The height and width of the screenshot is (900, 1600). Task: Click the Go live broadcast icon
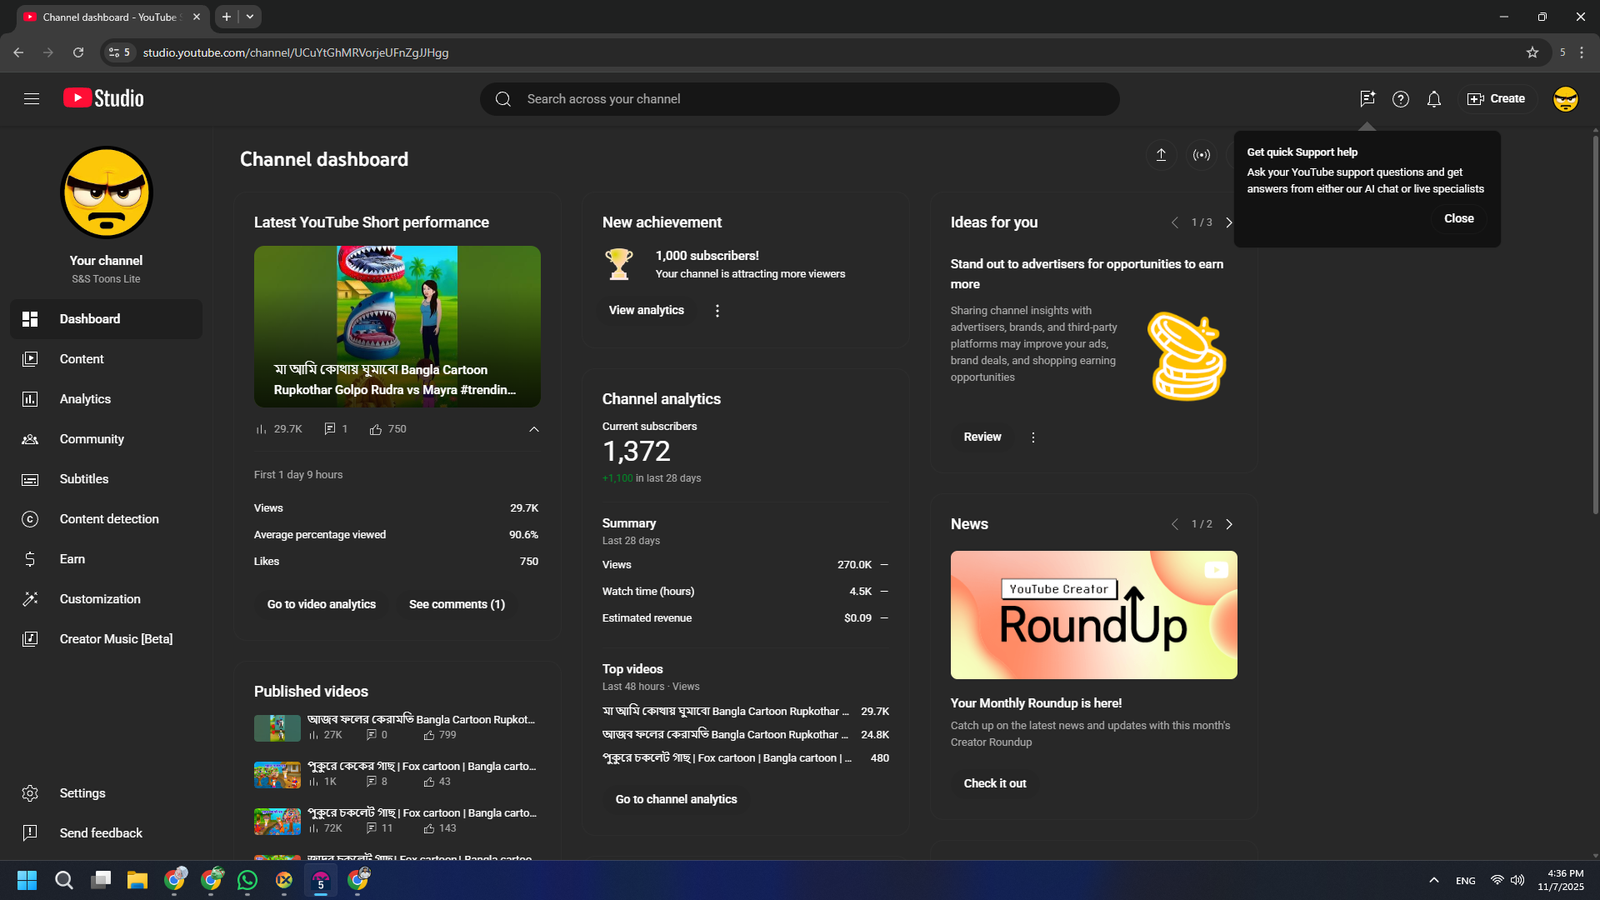coord(1201,155)
